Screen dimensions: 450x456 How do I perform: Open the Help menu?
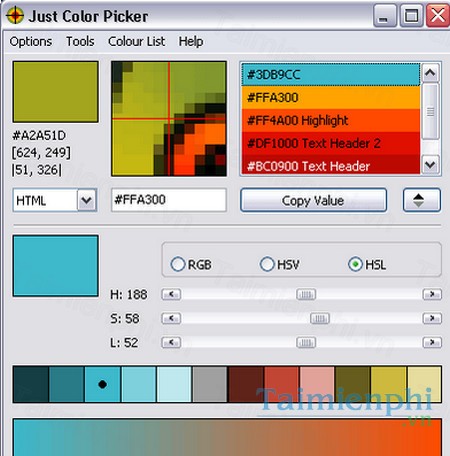tap(191, 42)
